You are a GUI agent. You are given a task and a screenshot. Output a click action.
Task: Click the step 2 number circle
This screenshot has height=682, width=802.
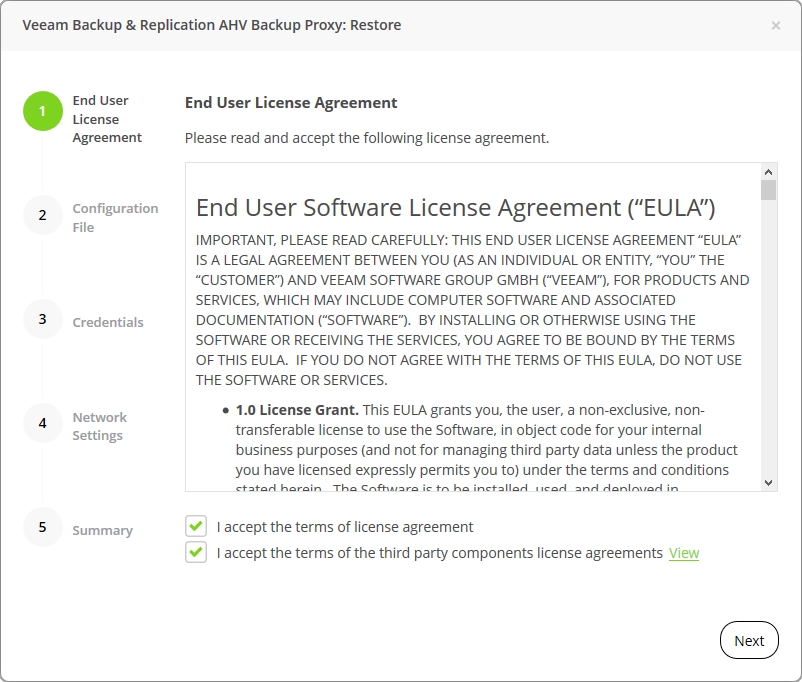coord(43,215)
